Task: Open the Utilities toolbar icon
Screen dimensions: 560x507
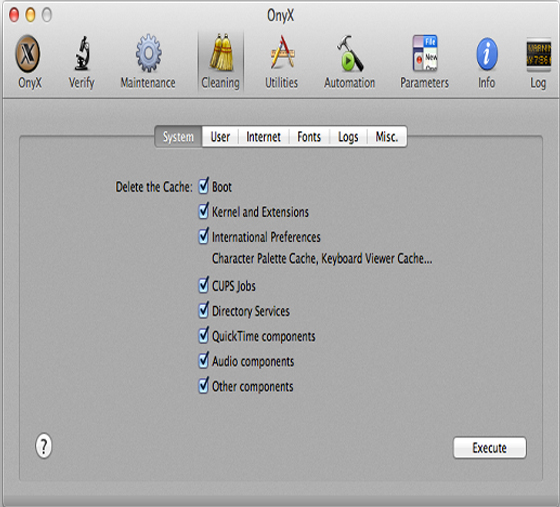Action: (282, 53)
